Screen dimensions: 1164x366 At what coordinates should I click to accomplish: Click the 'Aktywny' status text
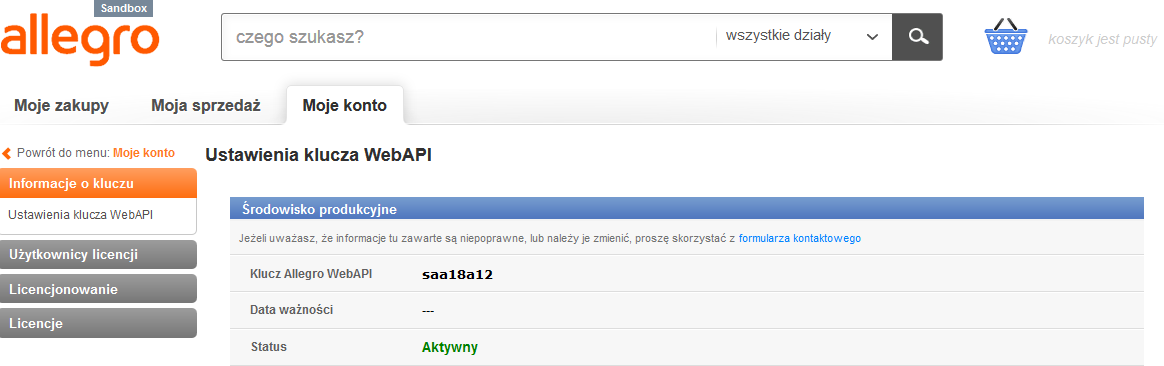[450, 347]
